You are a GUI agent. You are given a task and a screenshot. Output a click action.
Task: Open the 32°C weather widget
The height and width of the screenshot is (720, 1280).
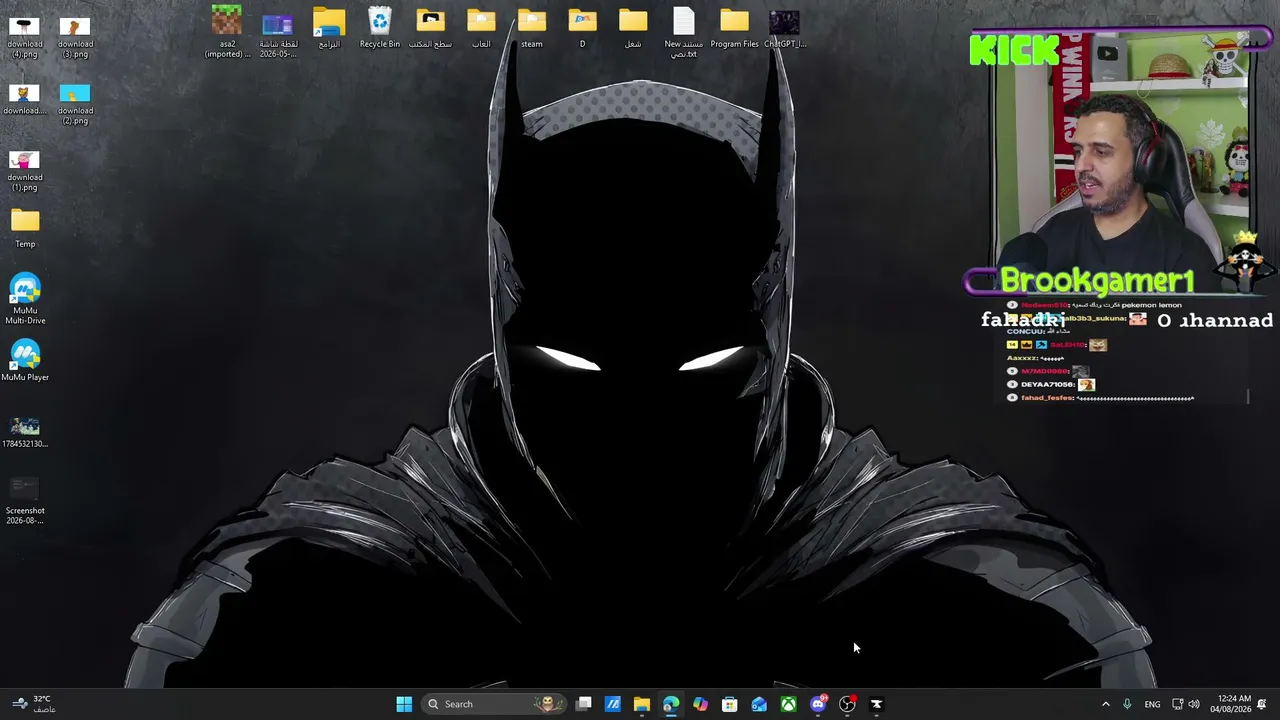pyautogui.click(x=32, y=704)
